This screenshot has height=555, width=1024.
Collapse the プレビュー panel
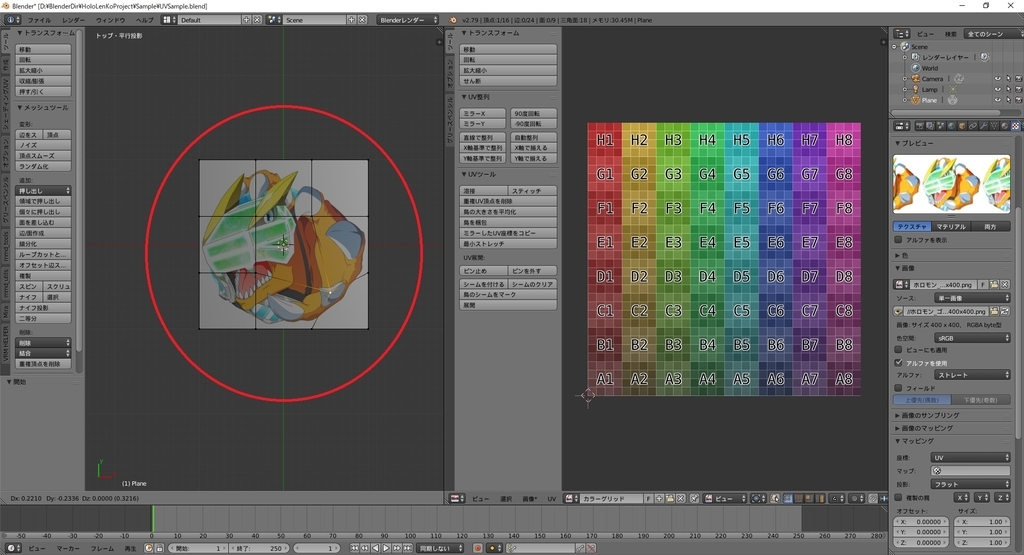pos(914,143)
